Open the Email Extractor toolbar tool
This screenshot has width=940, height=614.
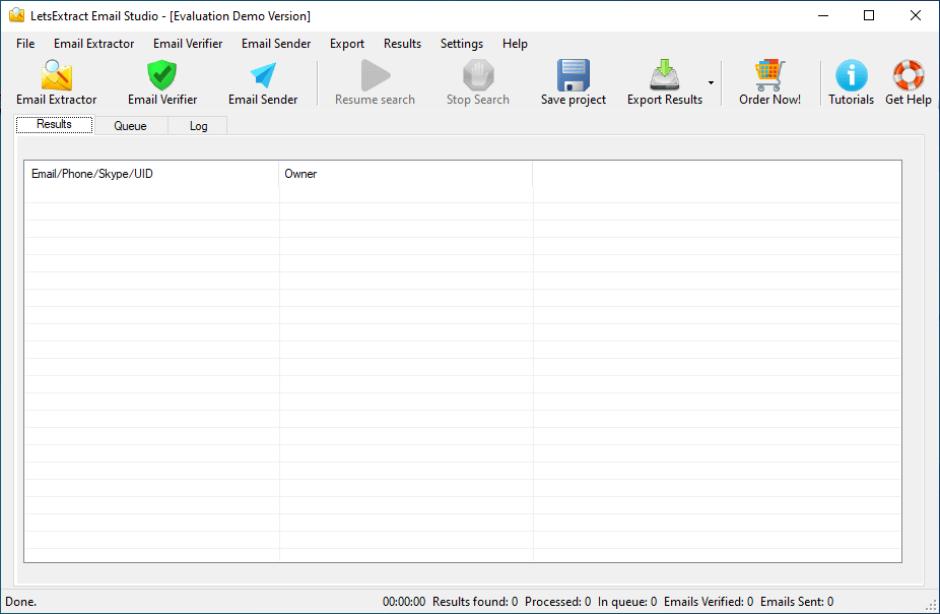point(56,83)
